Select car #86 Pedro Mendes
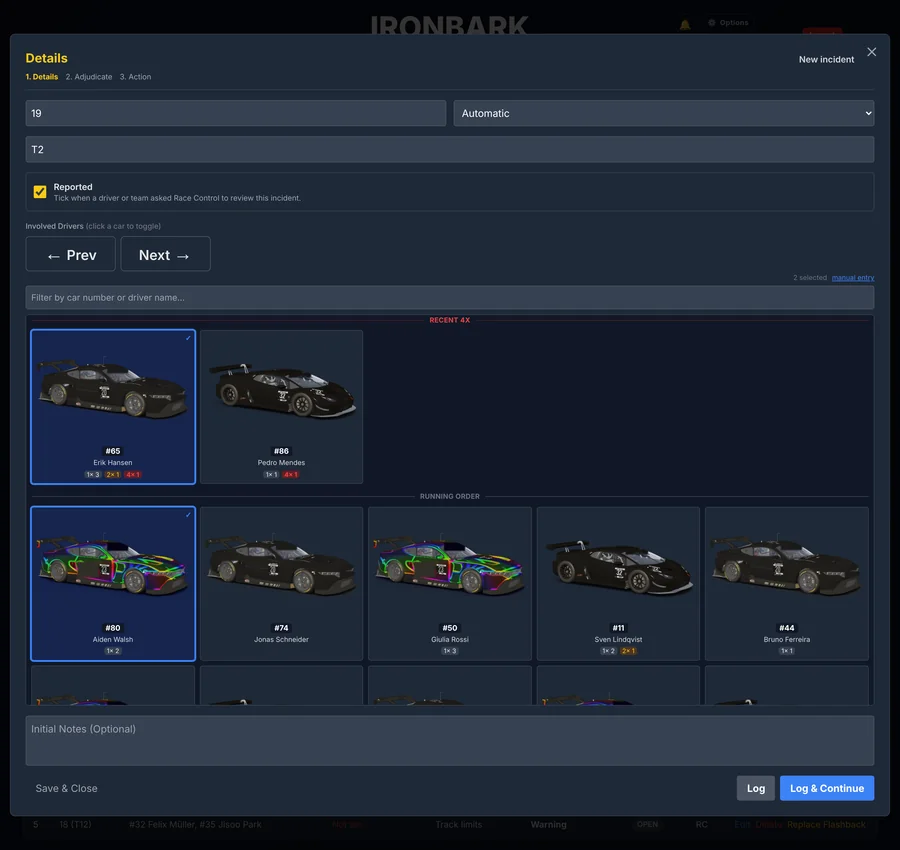 click(281, 406)
